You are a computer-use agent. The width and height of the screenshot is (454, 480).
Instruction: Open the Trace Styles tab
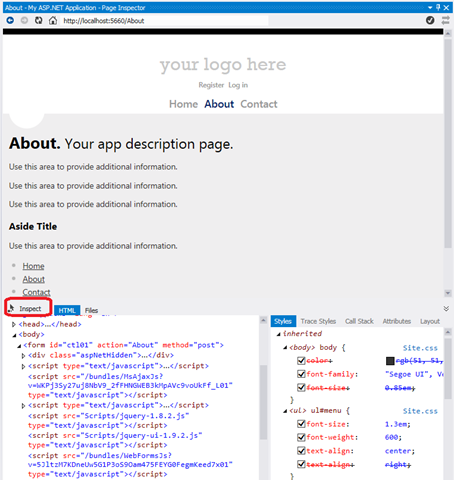click(318, 321)
